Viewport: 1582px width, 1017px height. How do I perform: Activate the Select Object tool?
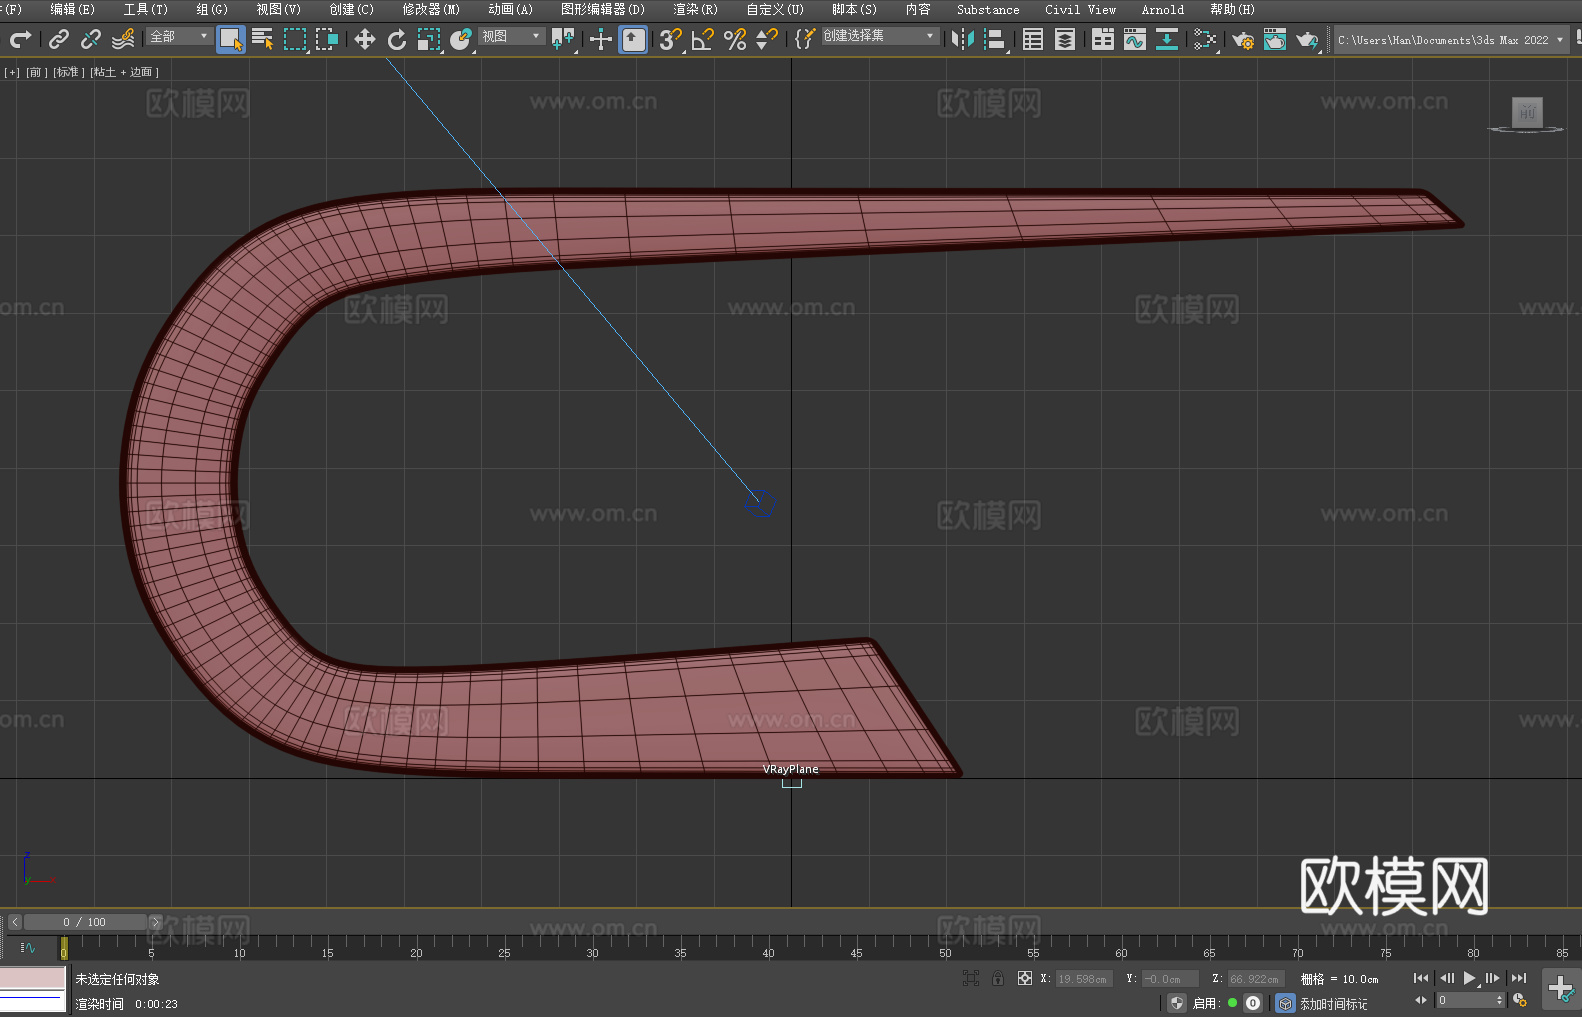(x=231, y=39)
